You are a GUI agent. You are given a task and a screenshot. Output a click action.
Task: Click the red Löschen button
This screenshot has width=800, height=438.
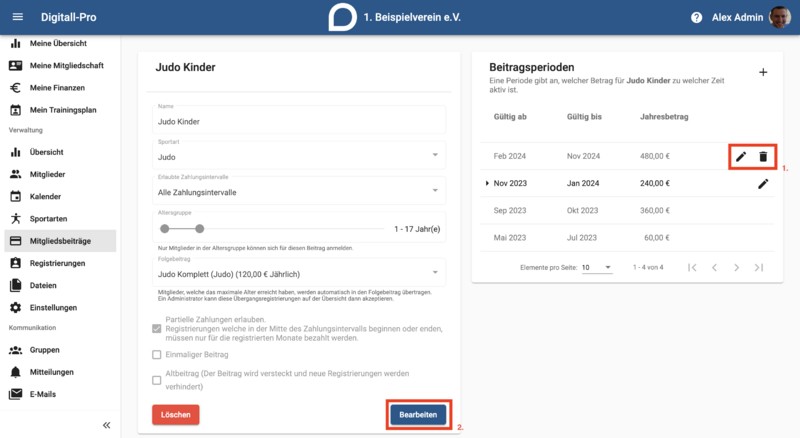[x=176, y=415]
